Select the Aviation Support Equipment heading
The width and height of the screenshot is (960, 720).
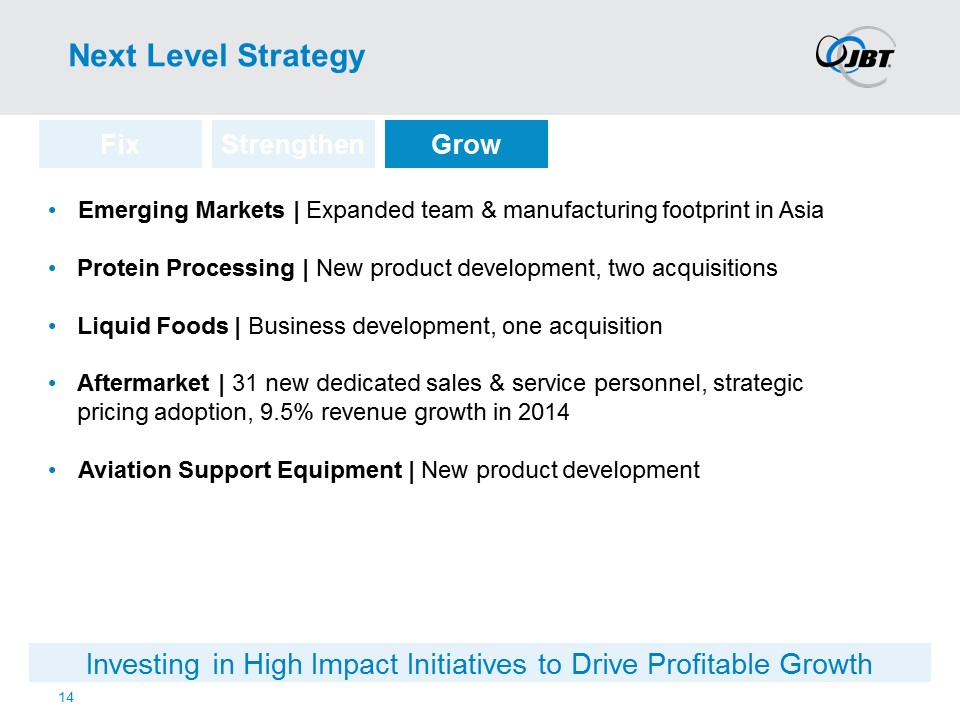240,470
